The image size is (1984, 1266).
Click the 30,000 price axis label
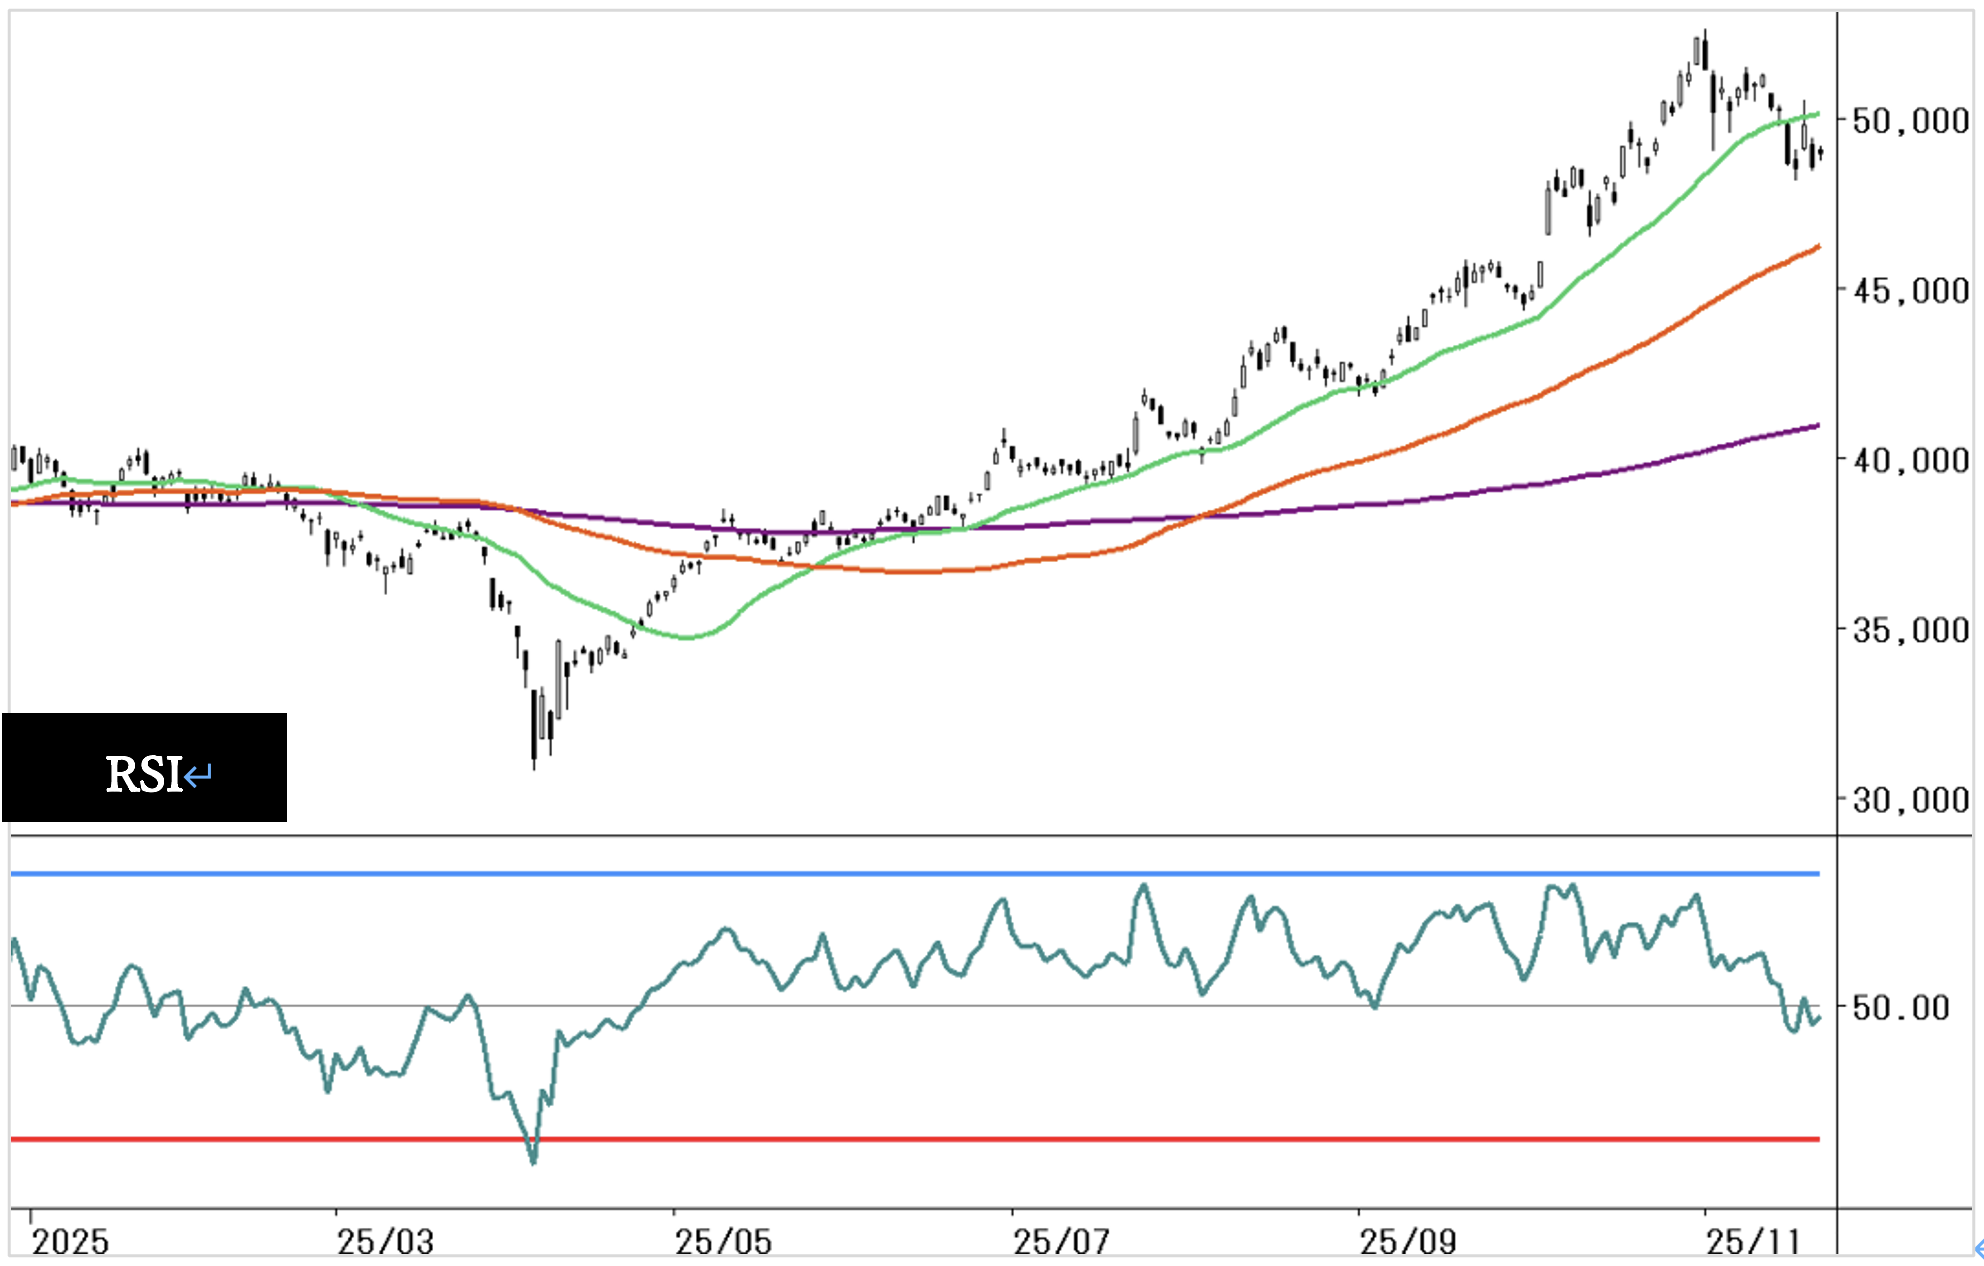(x=1910, y=800)
